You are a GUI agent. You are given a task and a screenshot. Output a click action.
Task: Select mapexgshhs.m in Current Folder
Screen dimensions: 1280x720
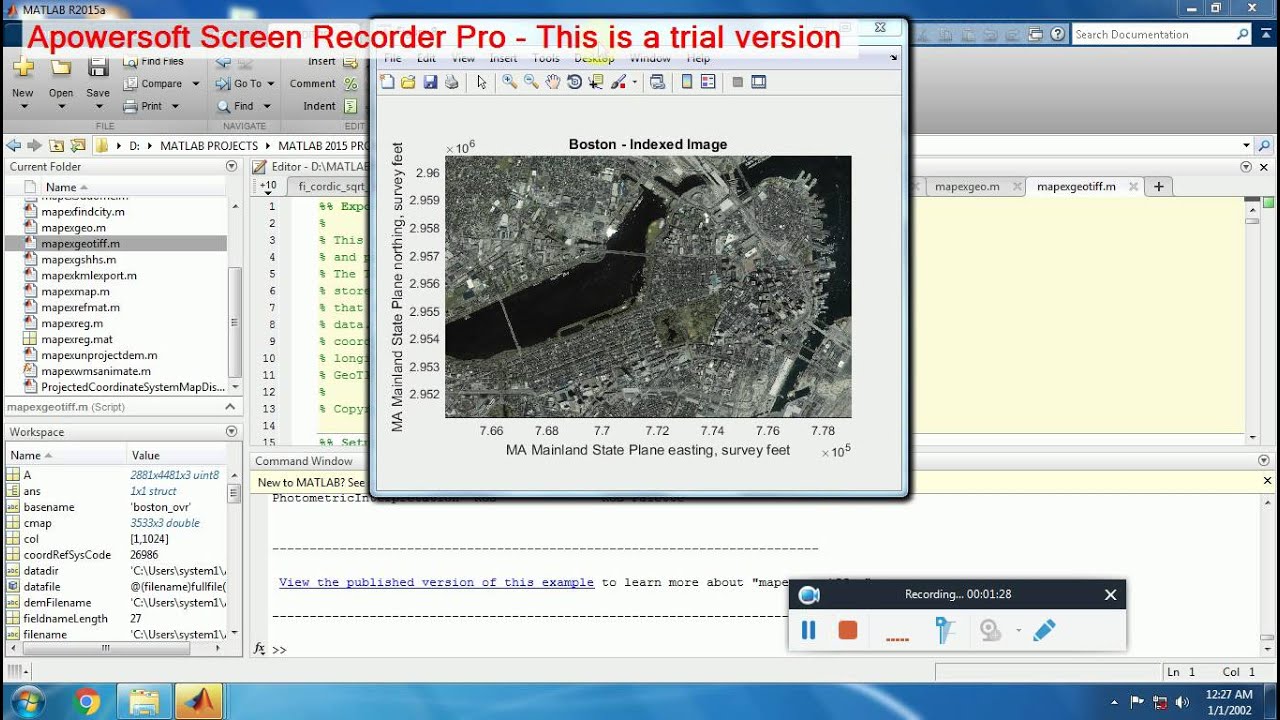click(x=78, y=260)
